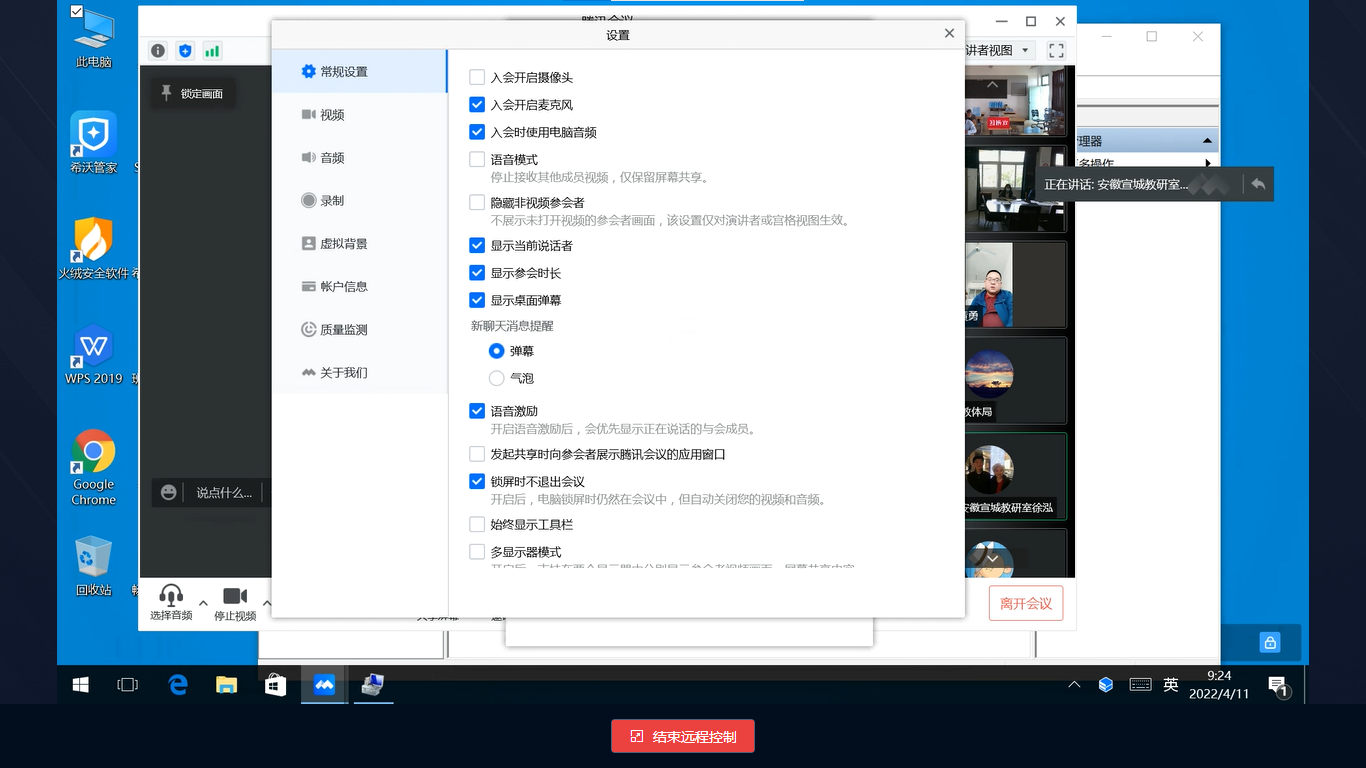Show hidden tray icons chevron
Viewport: 1366px width, 768px height.
click(1074, 685)
